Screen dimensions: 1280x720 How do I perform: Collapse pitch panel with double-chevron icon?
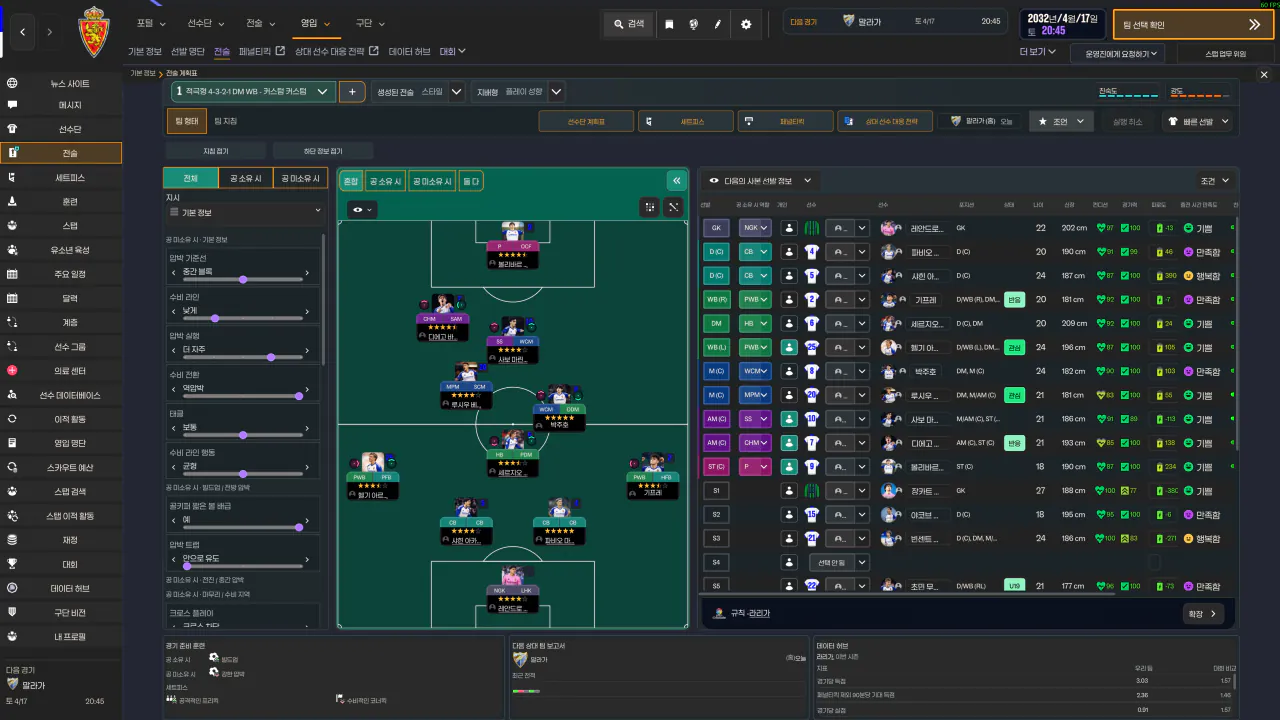point(677,181)
